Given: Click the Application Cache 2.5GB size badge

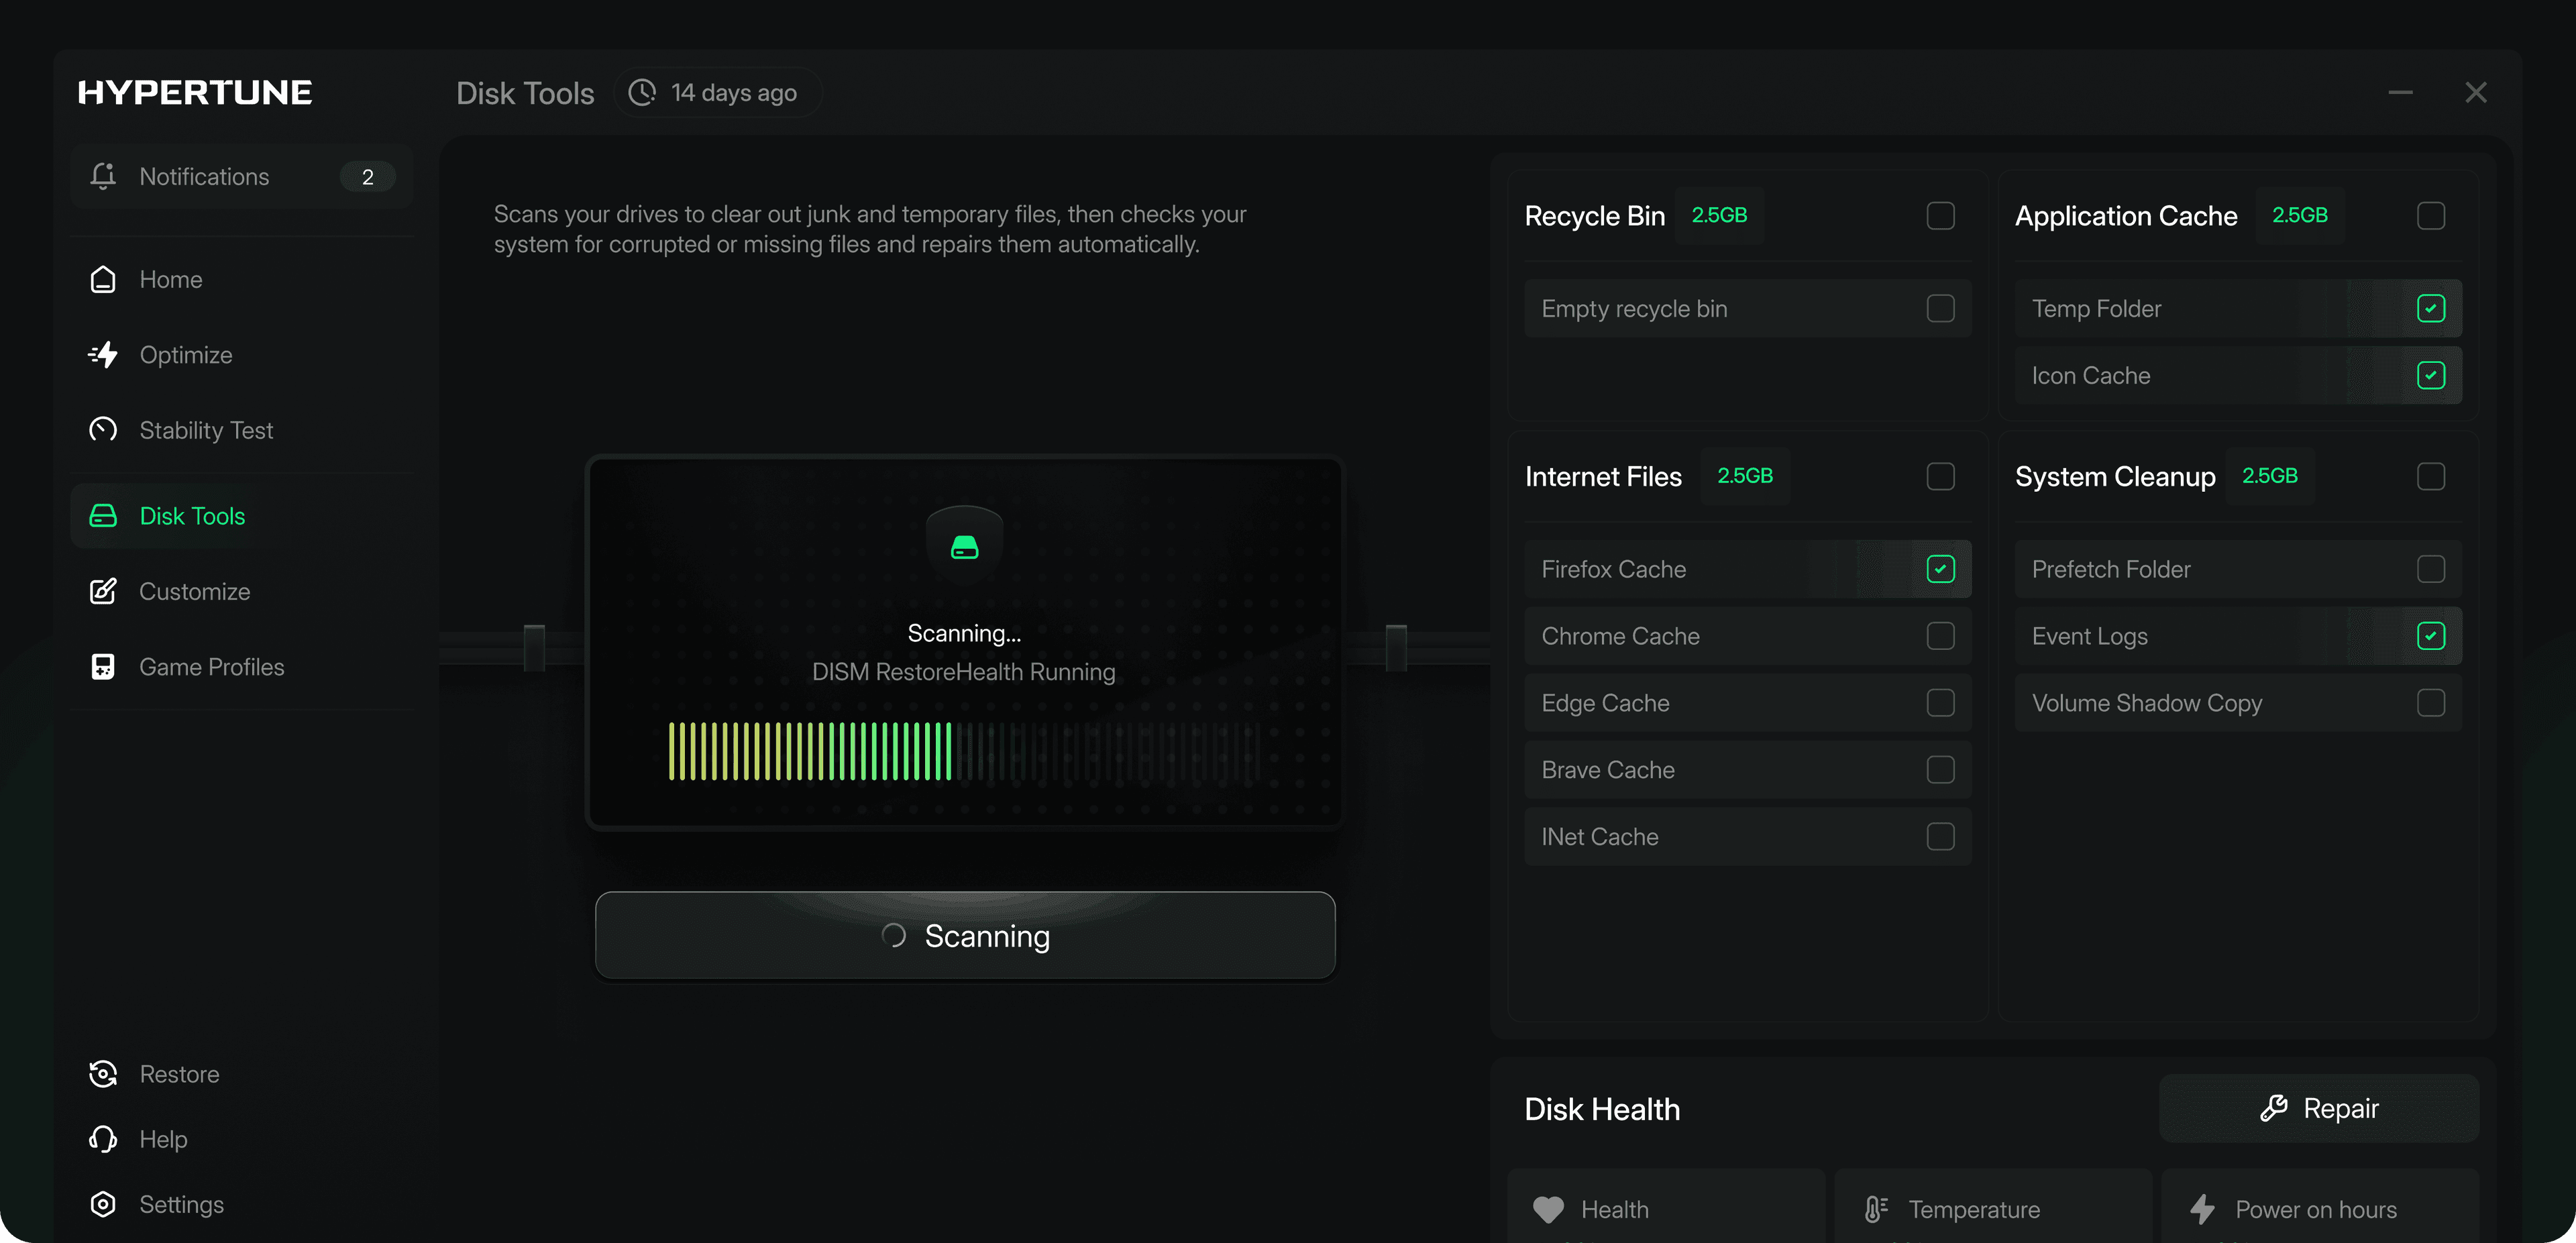Looking at the screenshot, I should (2300, 215).
